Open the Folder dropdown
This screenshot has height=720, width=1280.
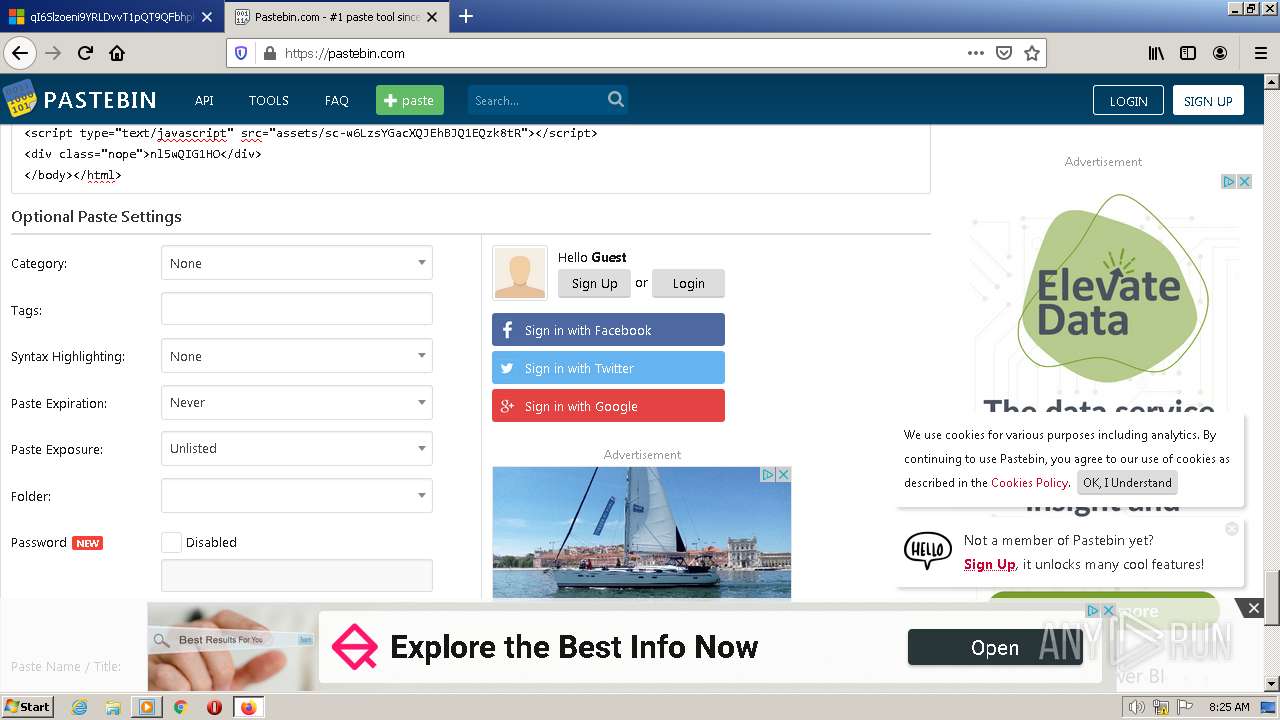[x=297, y=495]
